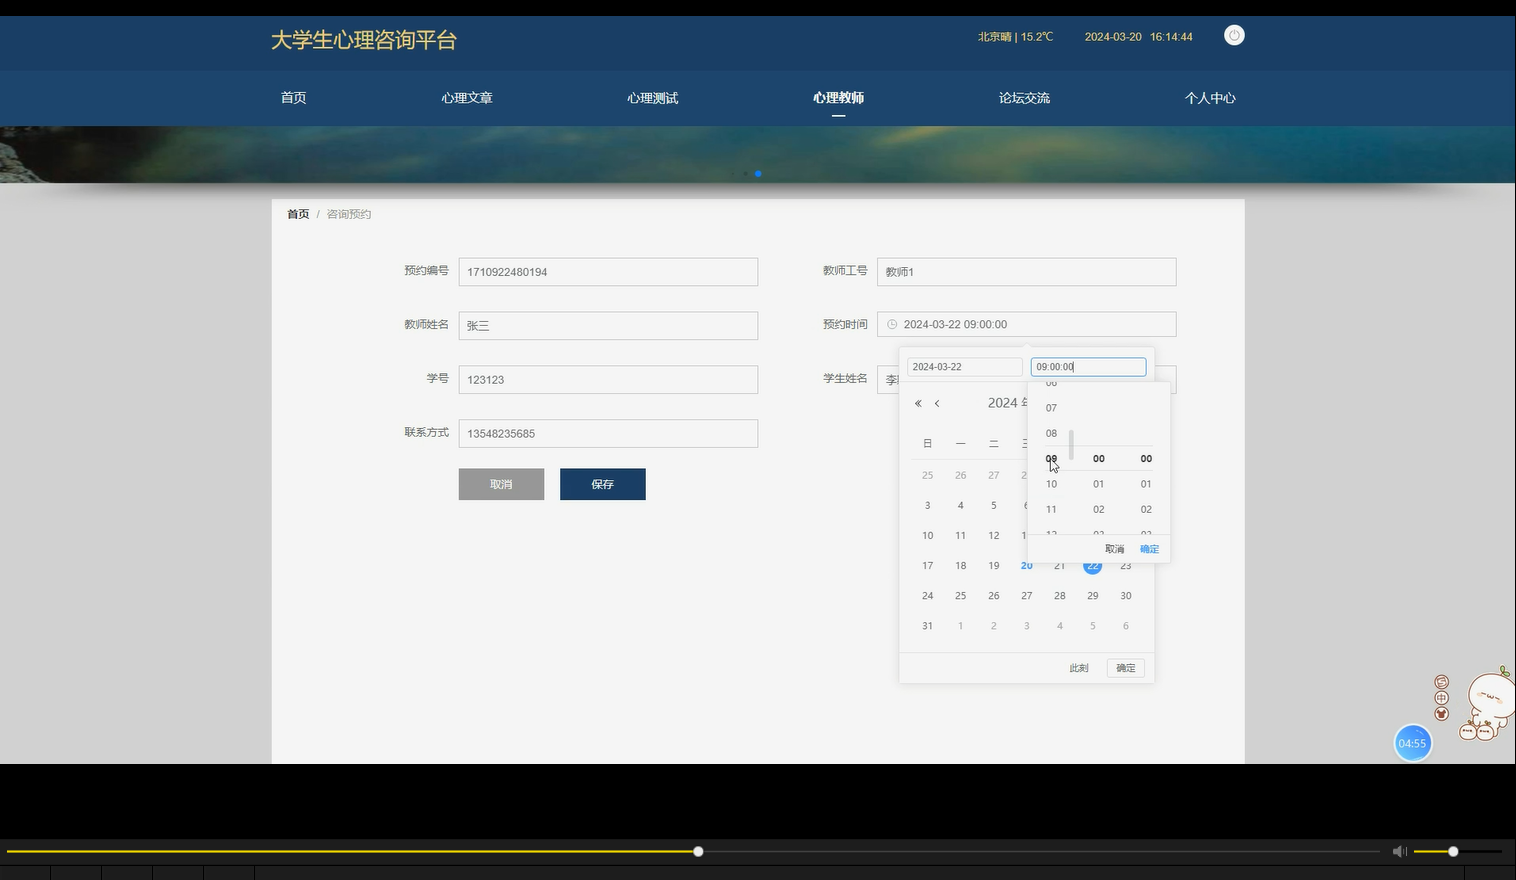Select the third carousel indicator dot

pos(758,173)
